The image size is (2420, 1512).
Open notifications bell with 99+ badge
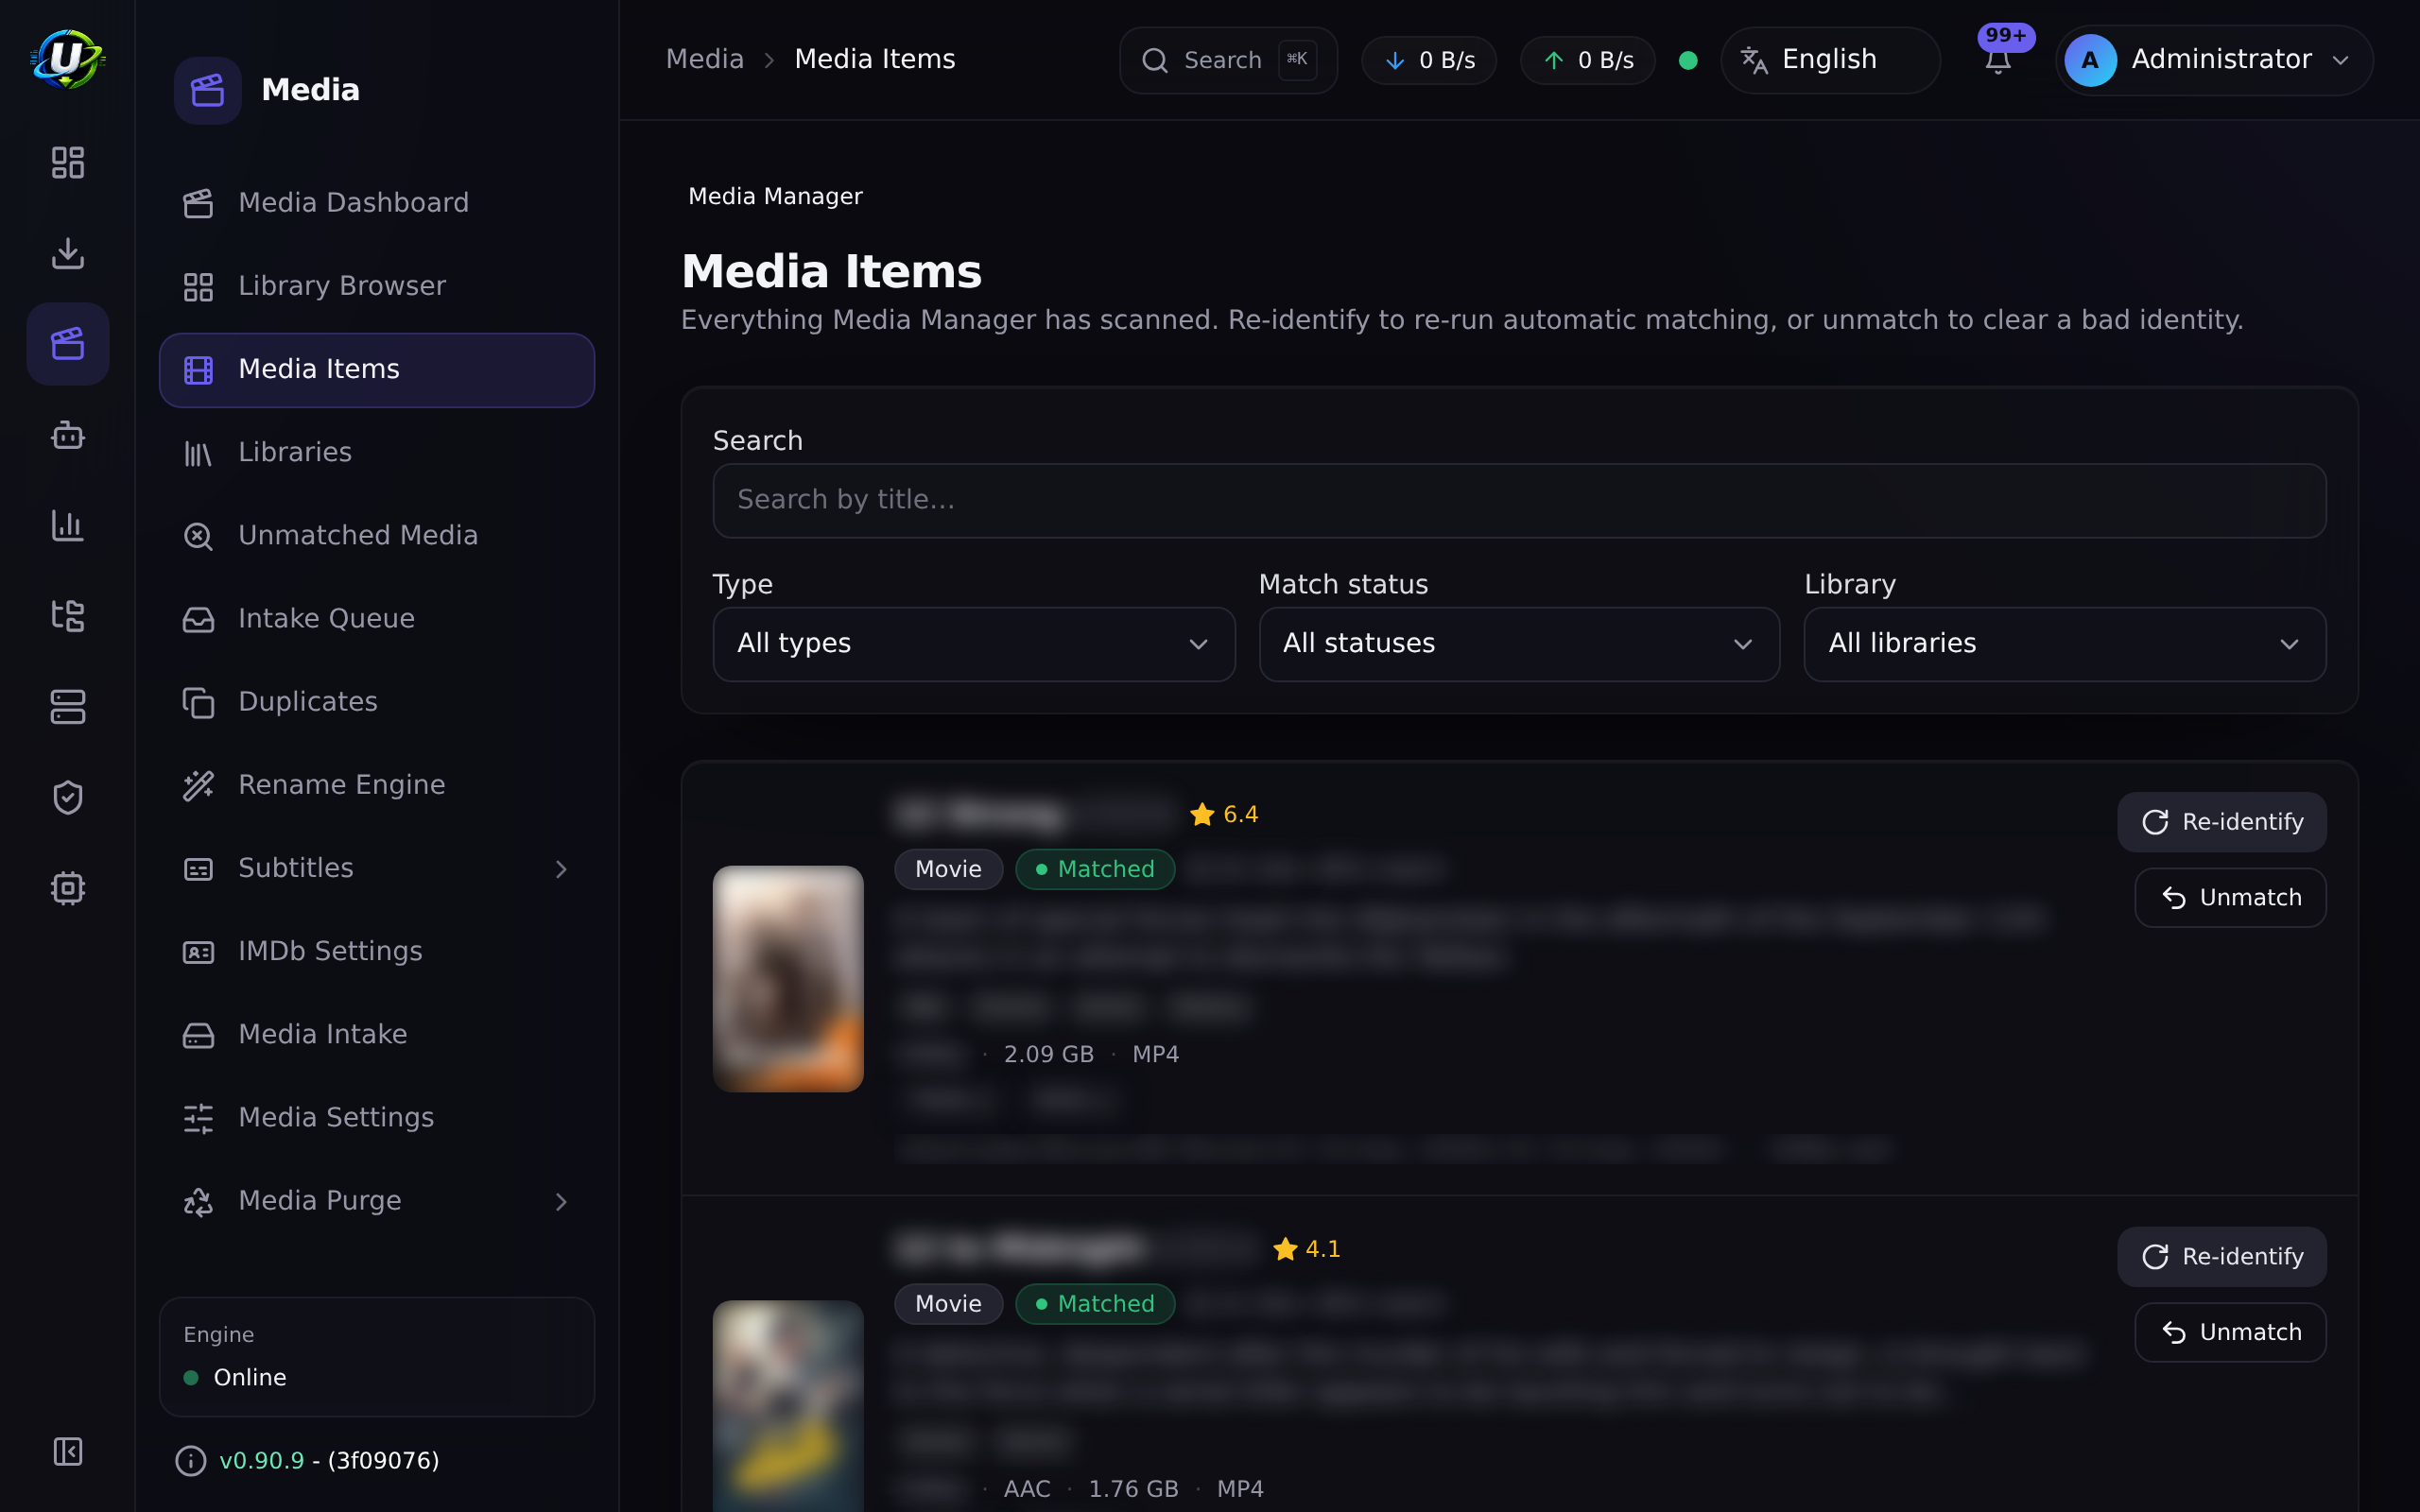[1998, 60]
